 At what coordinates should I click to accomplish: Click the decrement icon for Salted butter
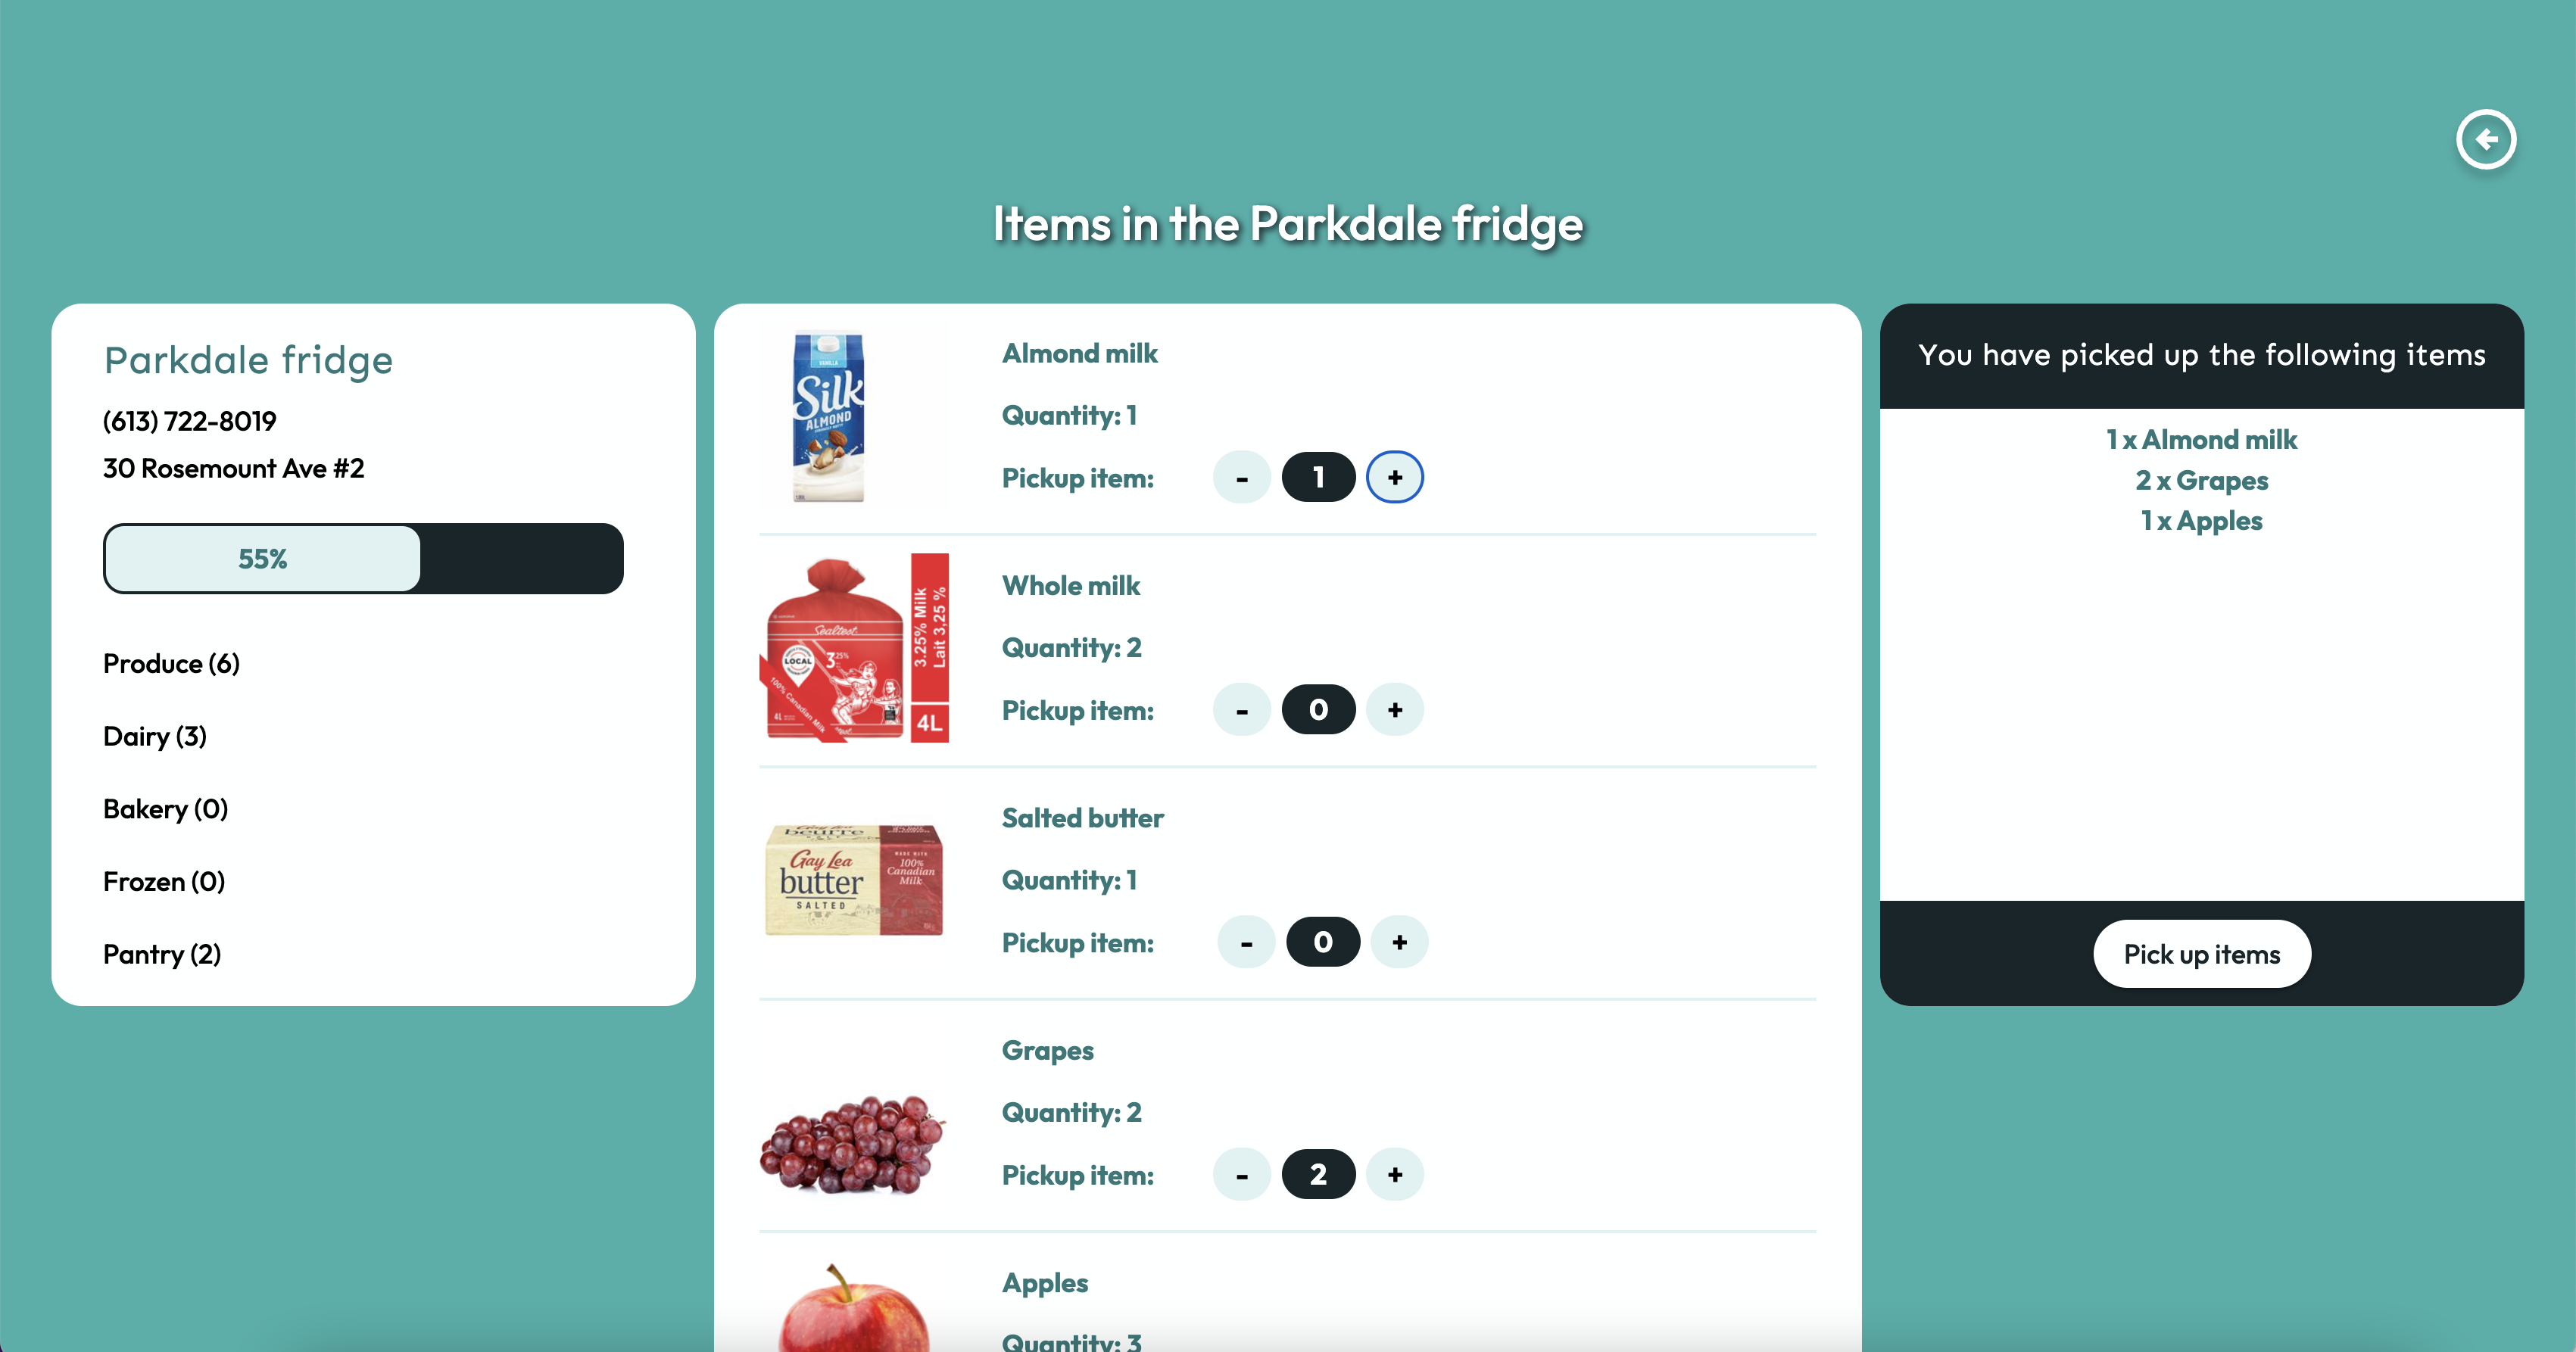pos(1246,942)
